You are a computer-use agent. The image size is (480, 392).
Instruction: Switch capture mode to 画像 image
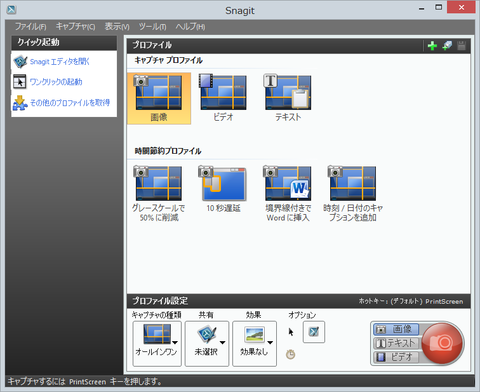[396, 329]
